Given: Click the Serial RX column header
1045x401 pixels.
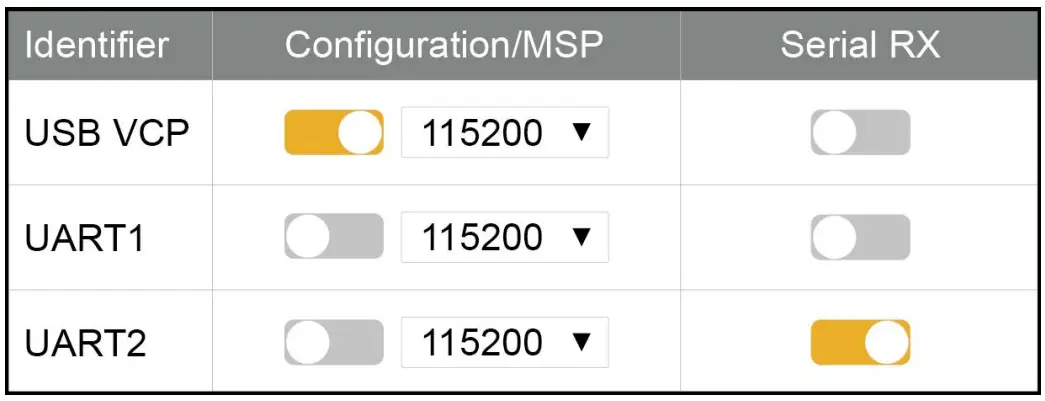Looking at the screenshot, I should [x=860, y=46].
